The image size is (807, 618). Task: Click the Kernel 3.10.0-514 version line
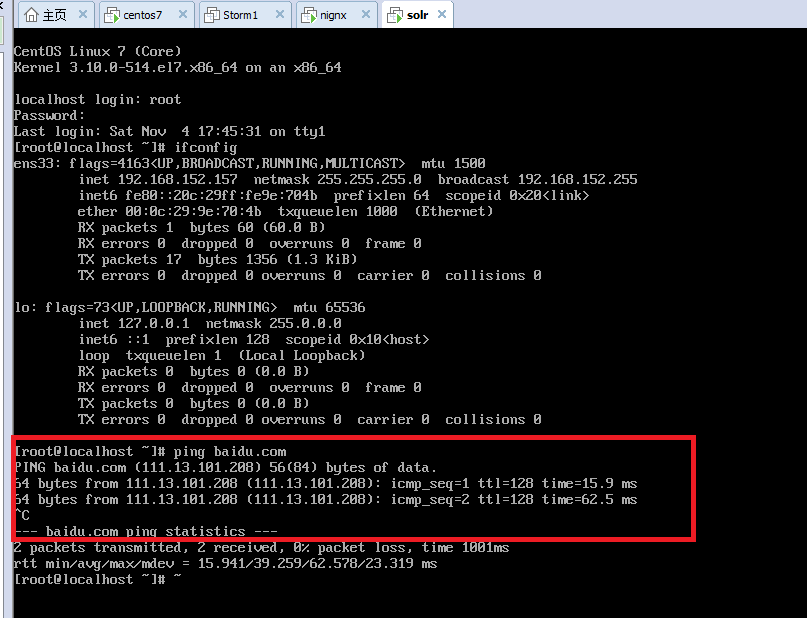click(x=178, y=67)
